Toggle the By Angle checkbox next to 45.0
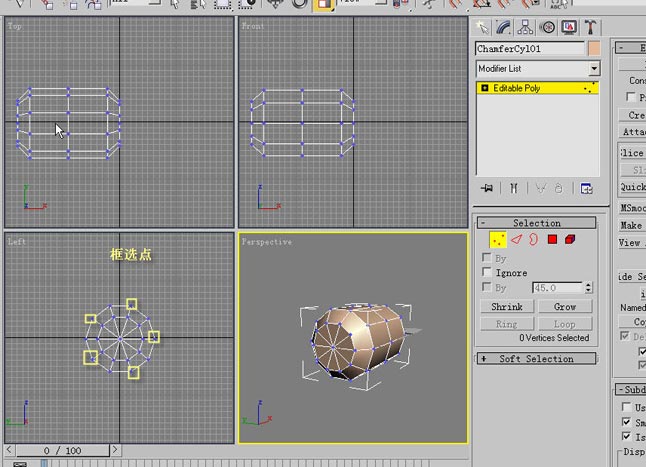Screen dimensions: 646x467 pos(487,287)
